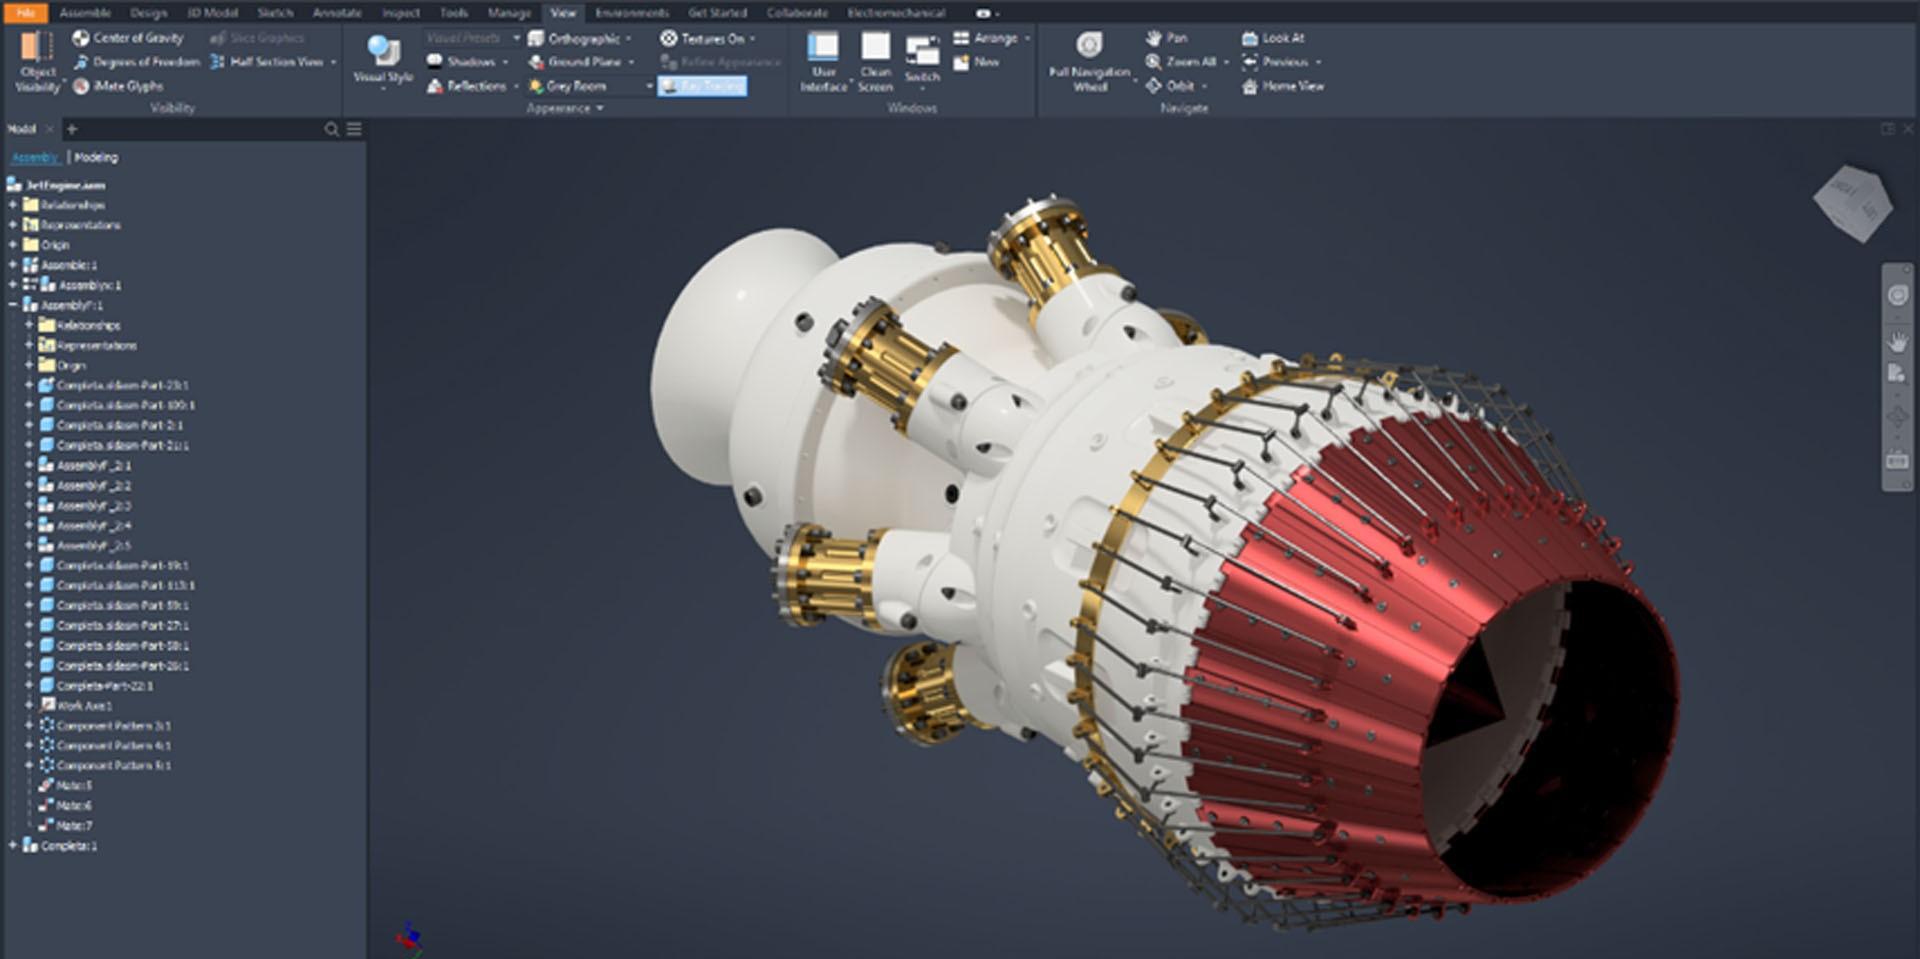Screen dimensions: 1920x959
Task: Click the New window button
Action: pos(976,62)
